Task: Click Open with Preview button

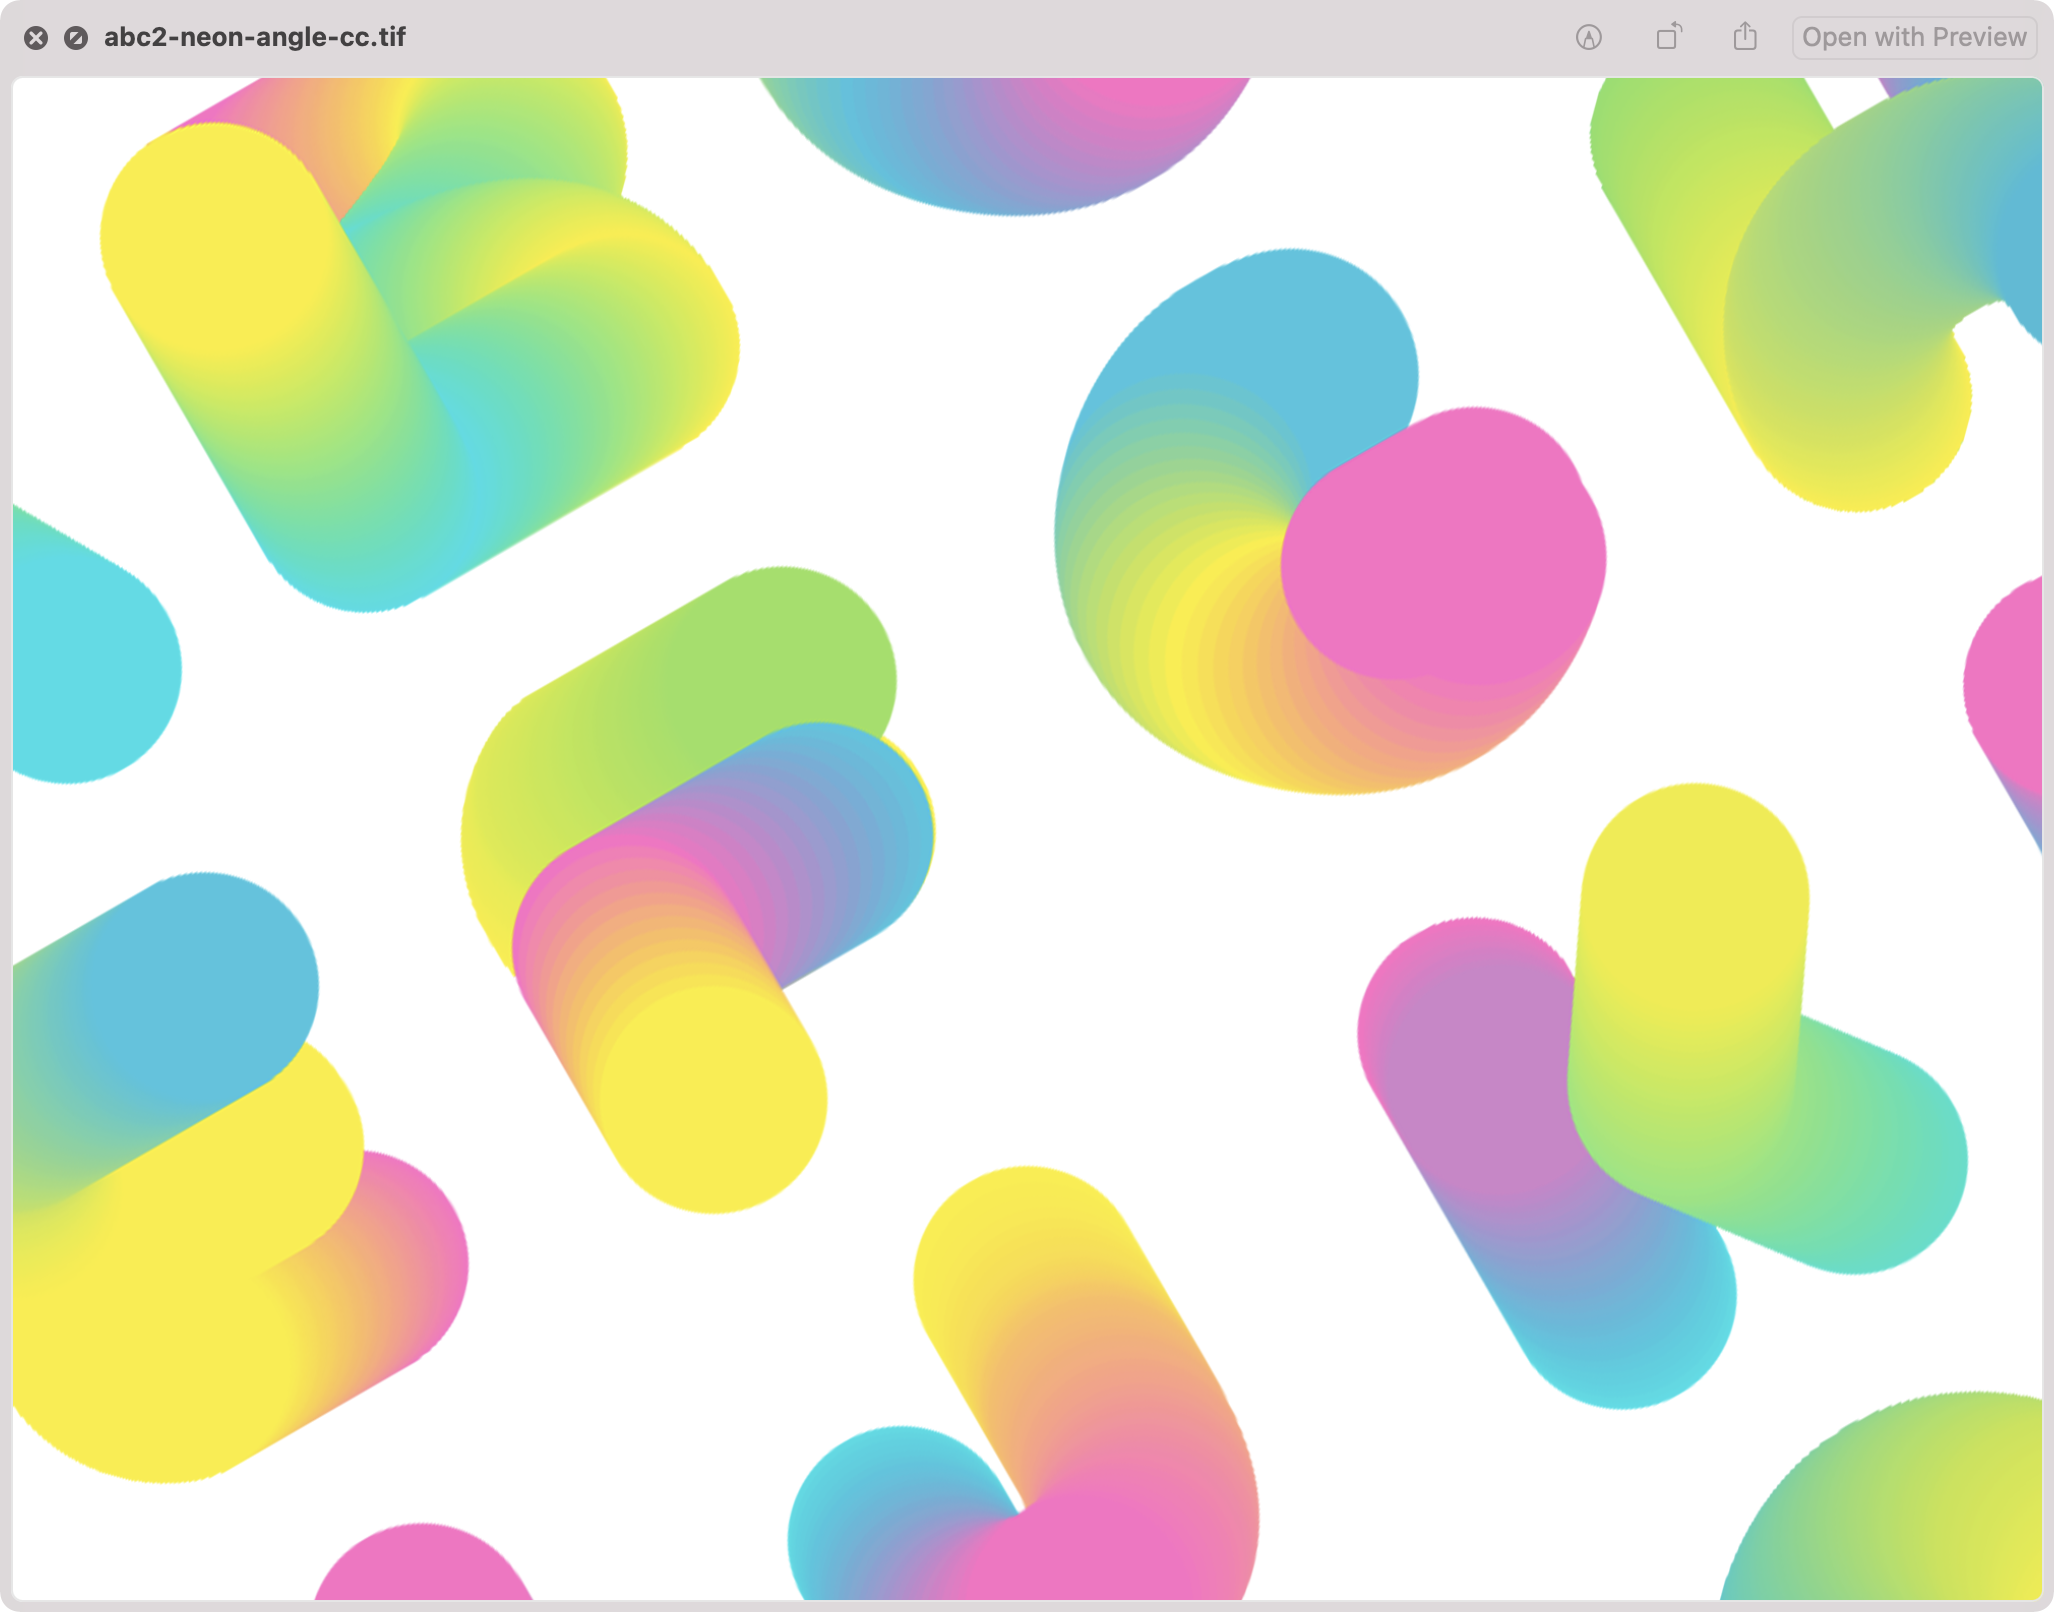Action: point(1914,38)
